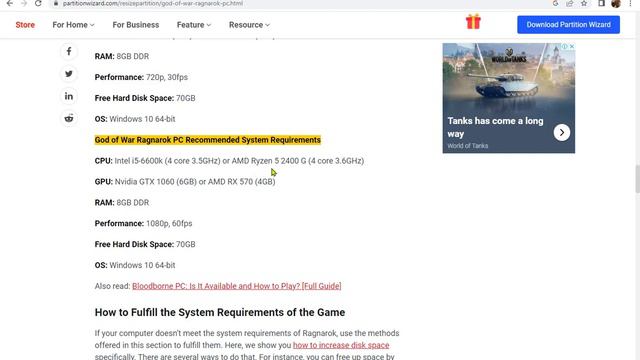The width and height of the screenshot is (640, 360).
Task: Click 'Tanks has come a long way' ad text
Action: click(495, 127)
